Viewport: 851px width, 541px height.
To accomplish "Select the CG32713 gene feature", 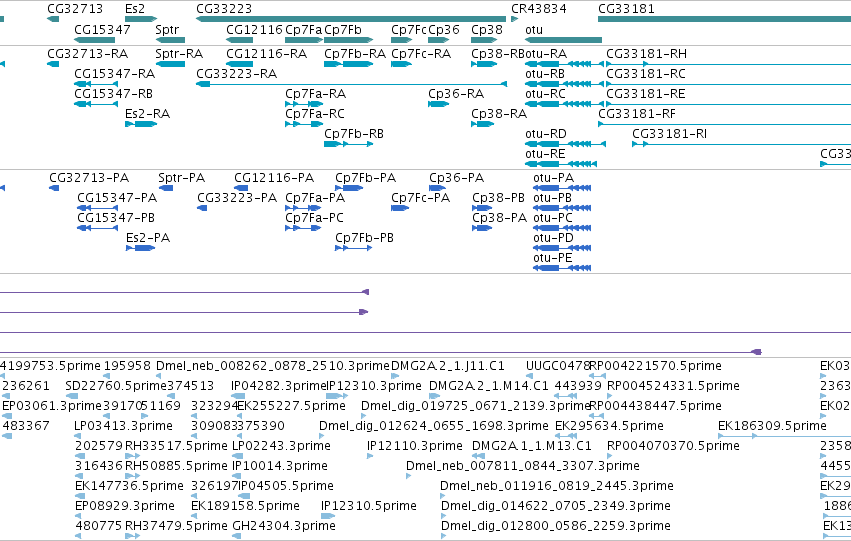I will [x=53, y=19].
